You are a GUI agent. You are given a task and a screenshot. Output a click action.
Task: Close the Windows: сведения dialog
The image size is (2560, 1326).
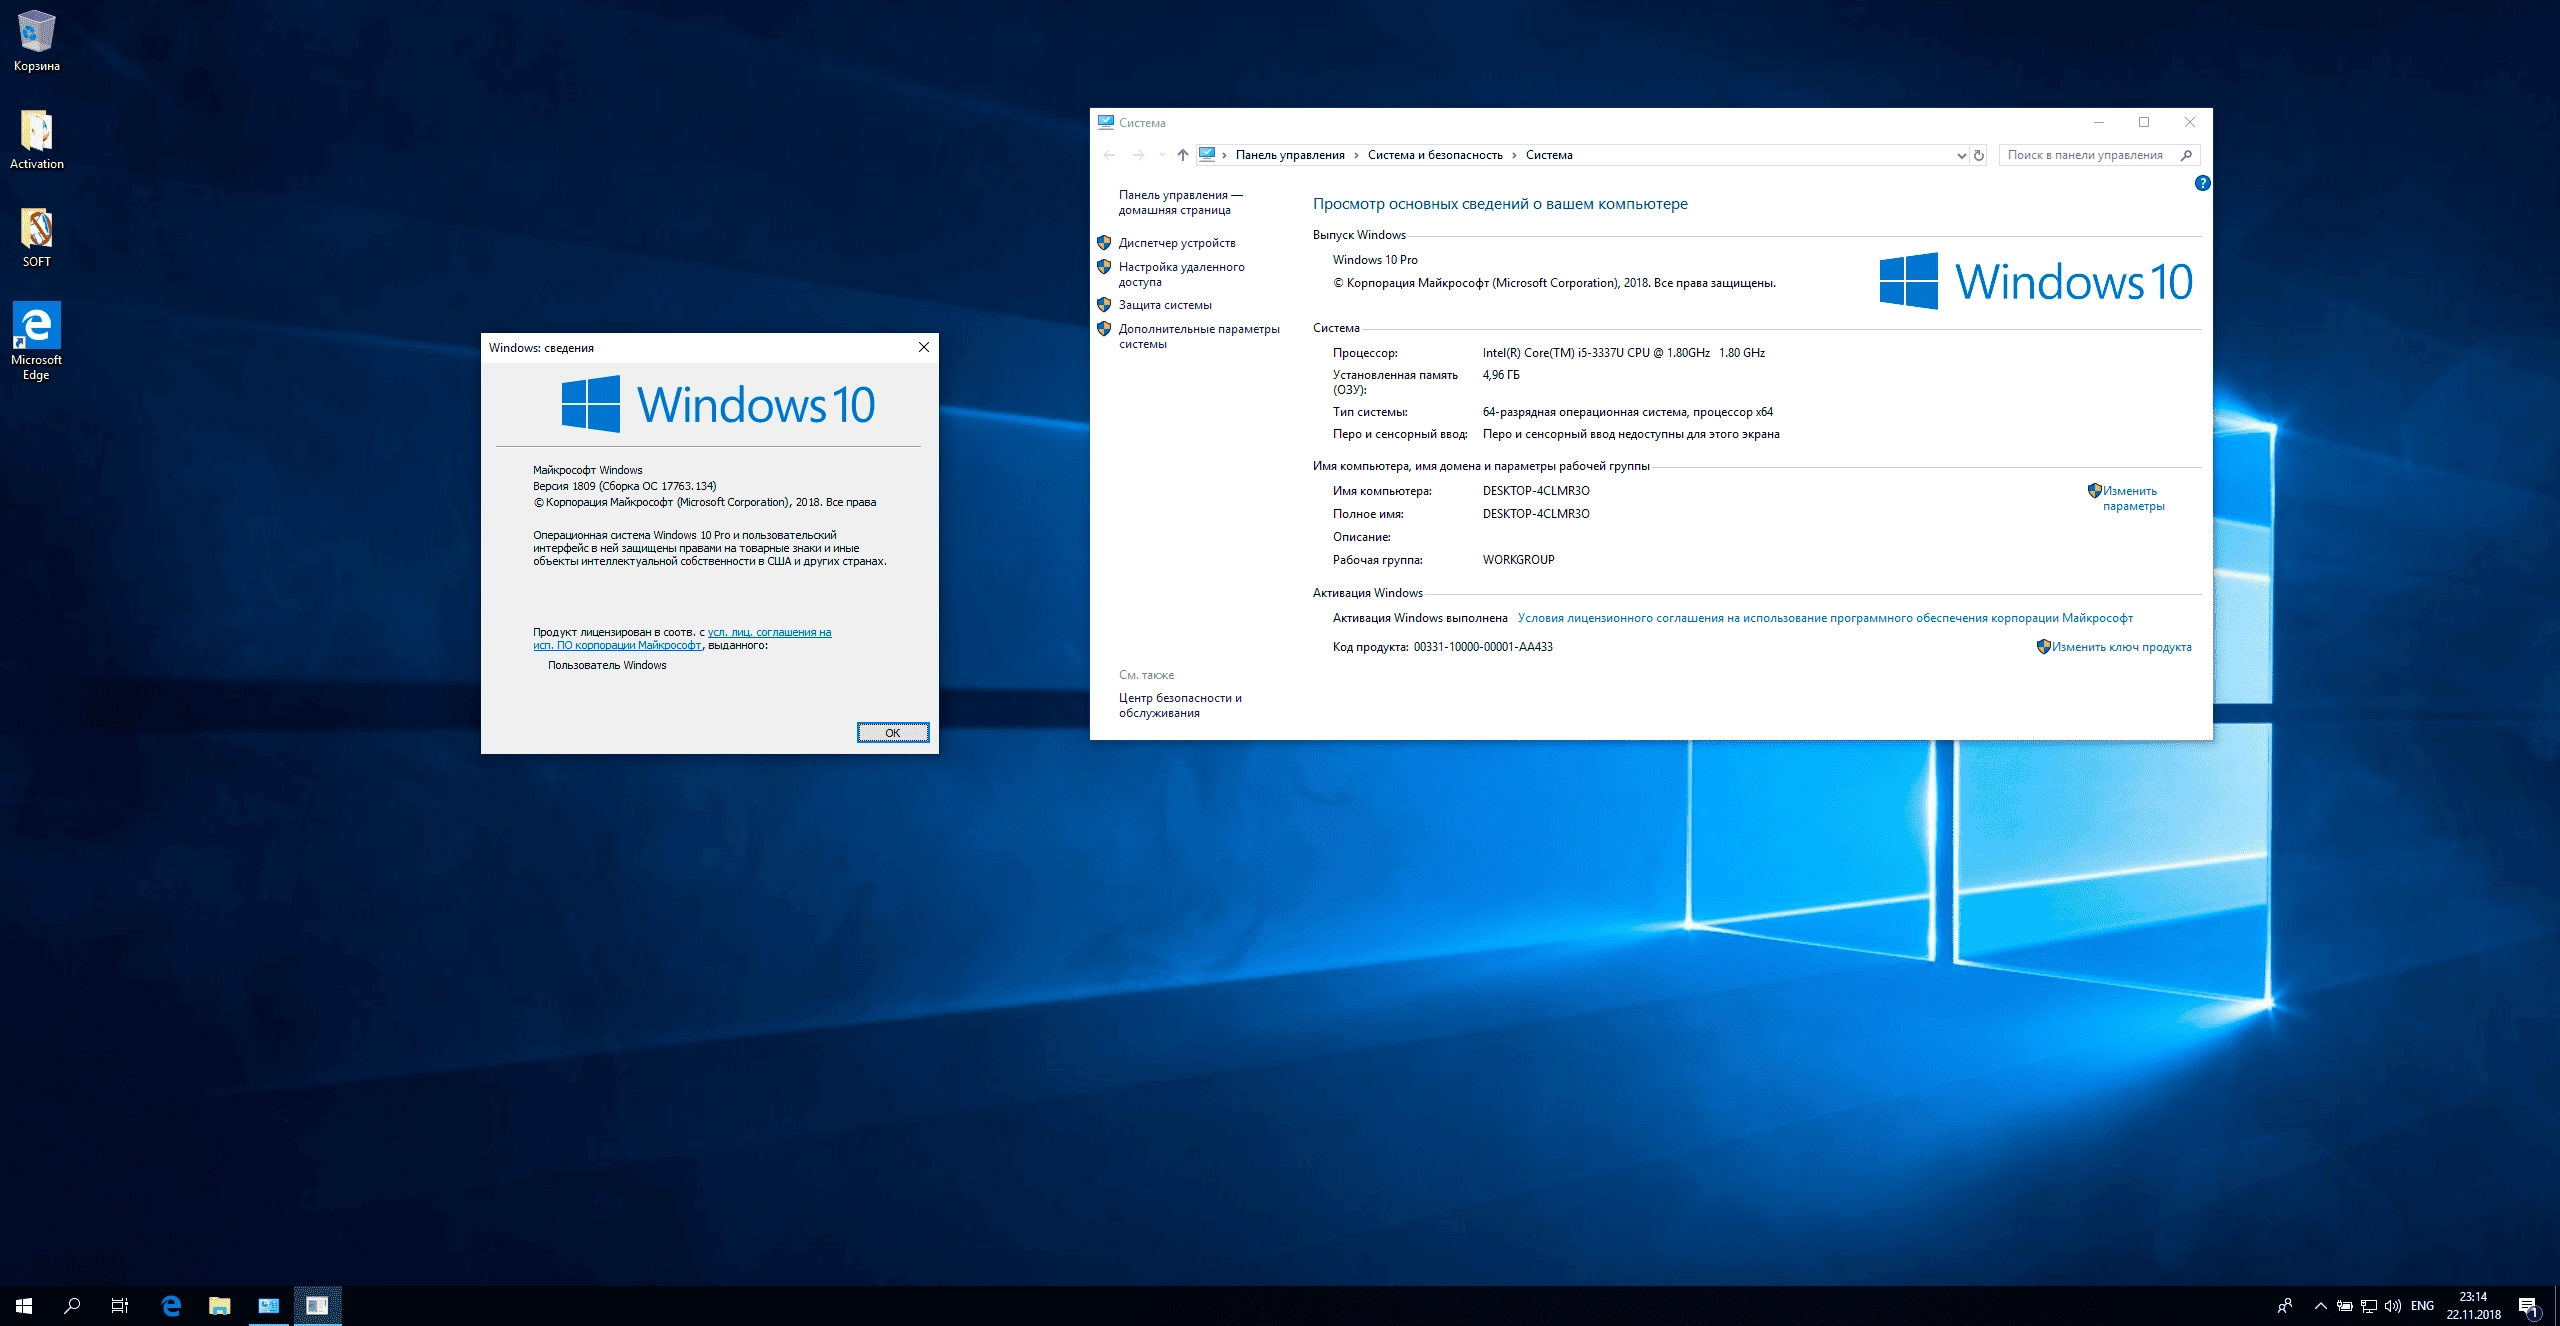[923, 347]
